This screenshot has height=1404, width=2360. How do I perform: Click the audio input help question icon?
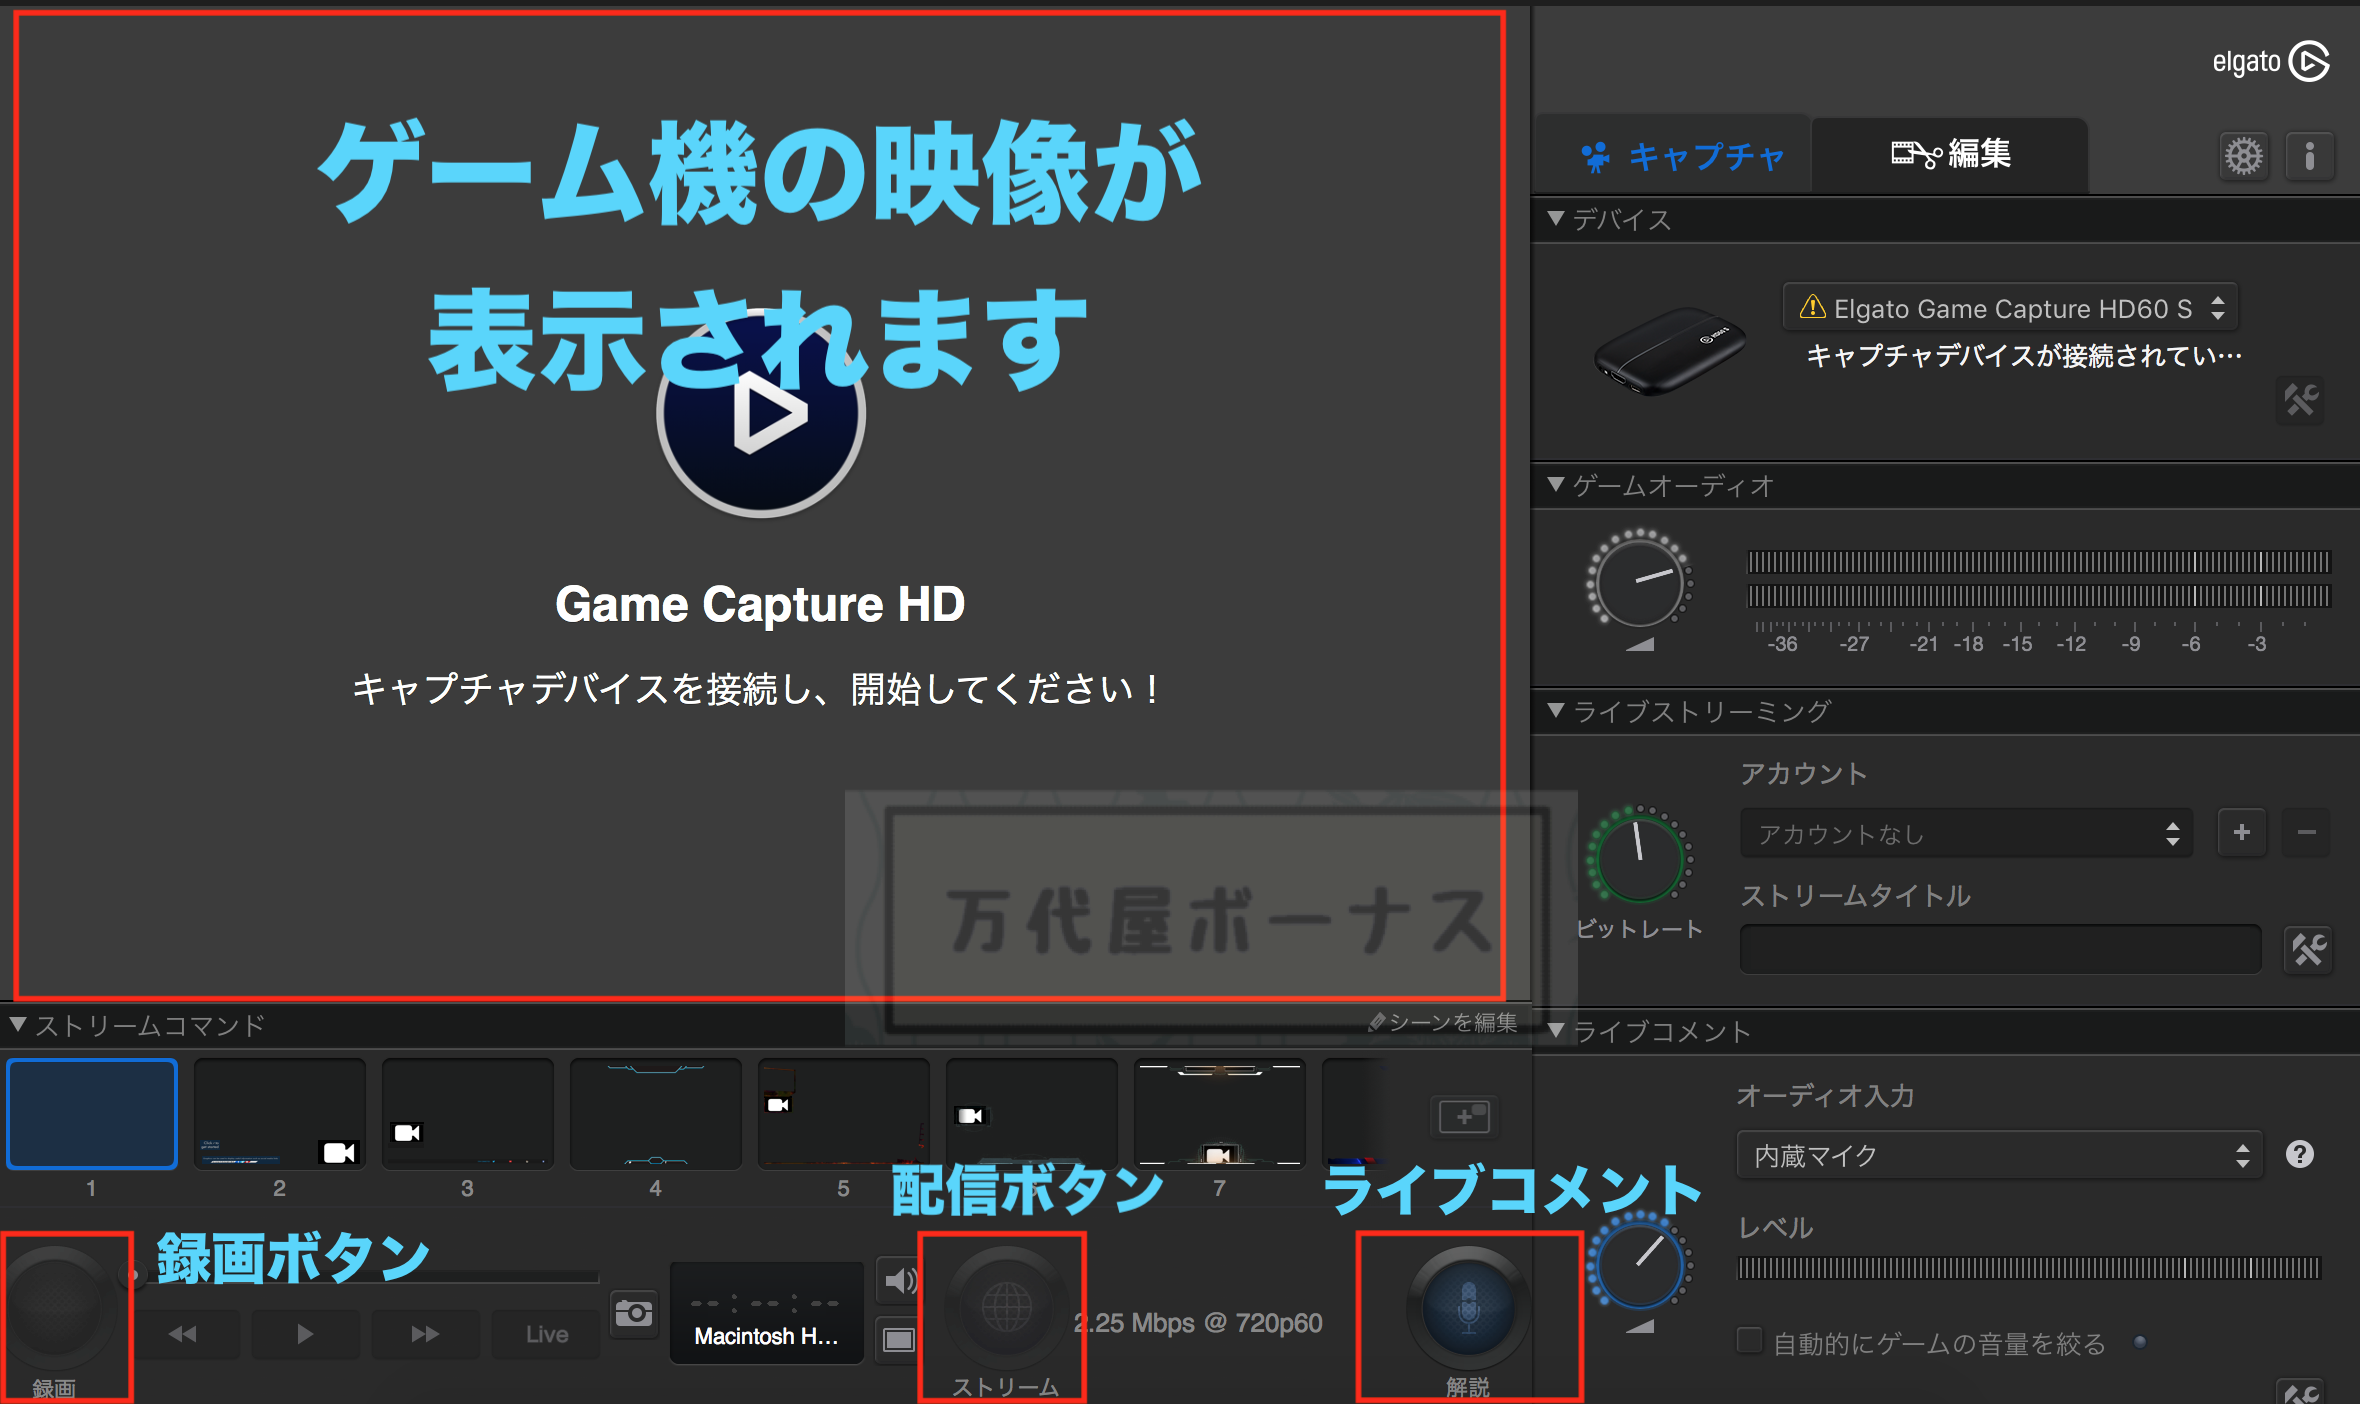coord(2299,1154)
